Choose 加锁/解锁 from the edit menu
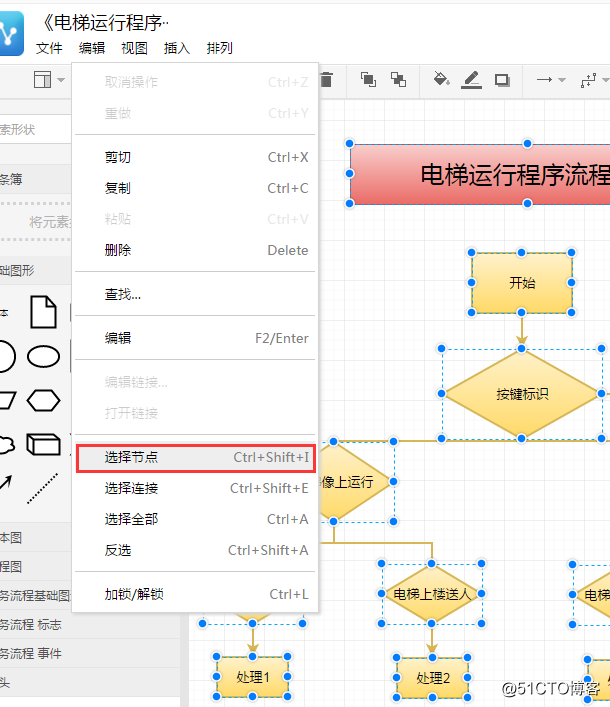This screenshot has width=610, height=707. (195, 594)
